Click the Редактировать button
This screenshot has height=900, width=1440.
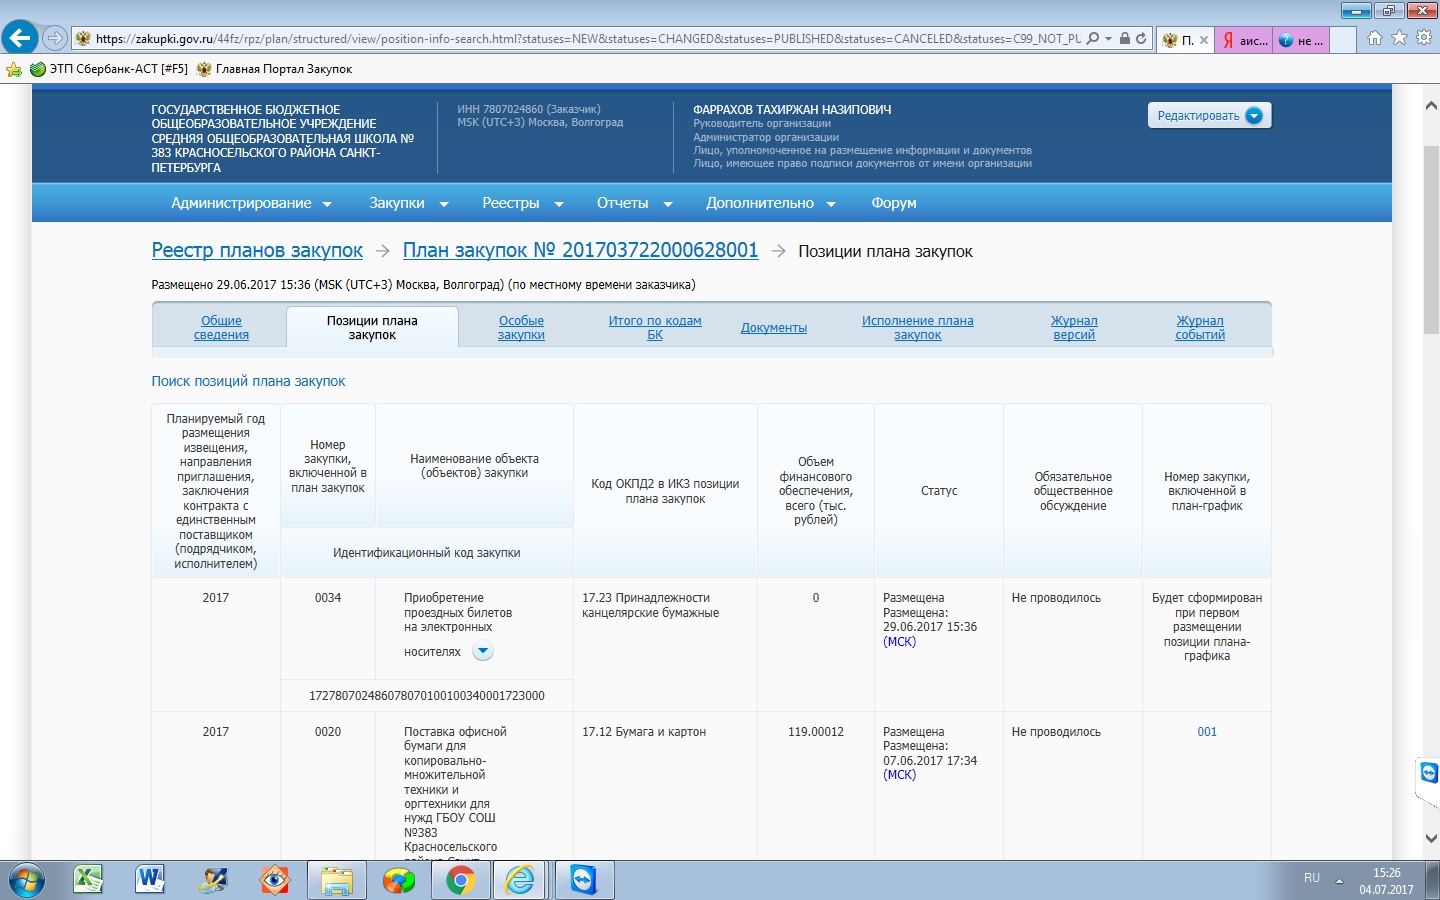point(1208,116)
